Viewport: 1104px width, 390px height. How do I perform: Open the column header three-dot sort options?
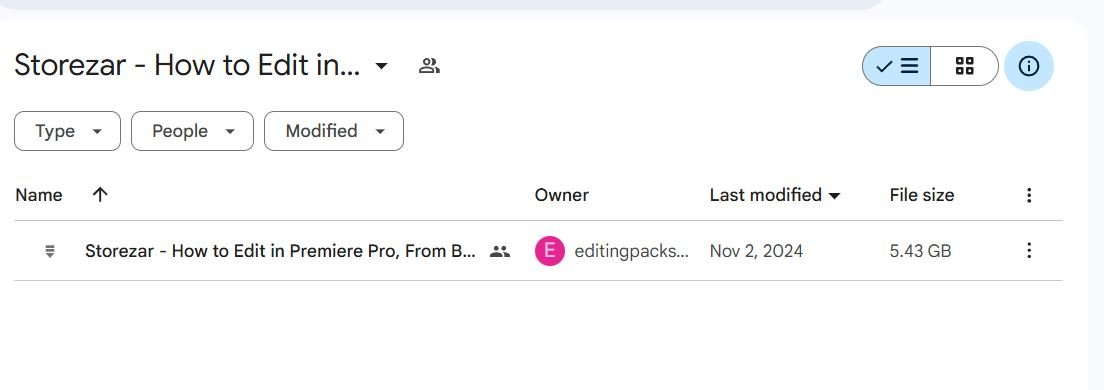1029,195
